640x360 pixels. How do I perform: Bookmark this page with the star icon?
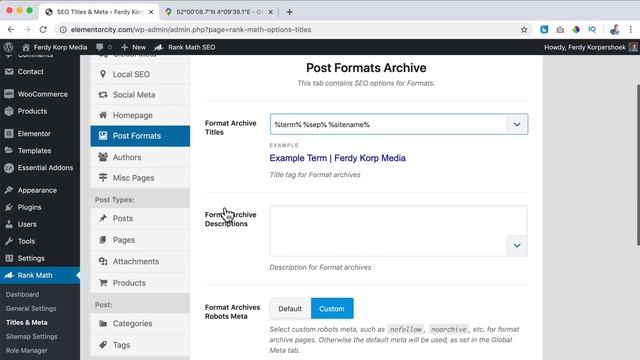(x=524, y=29)
